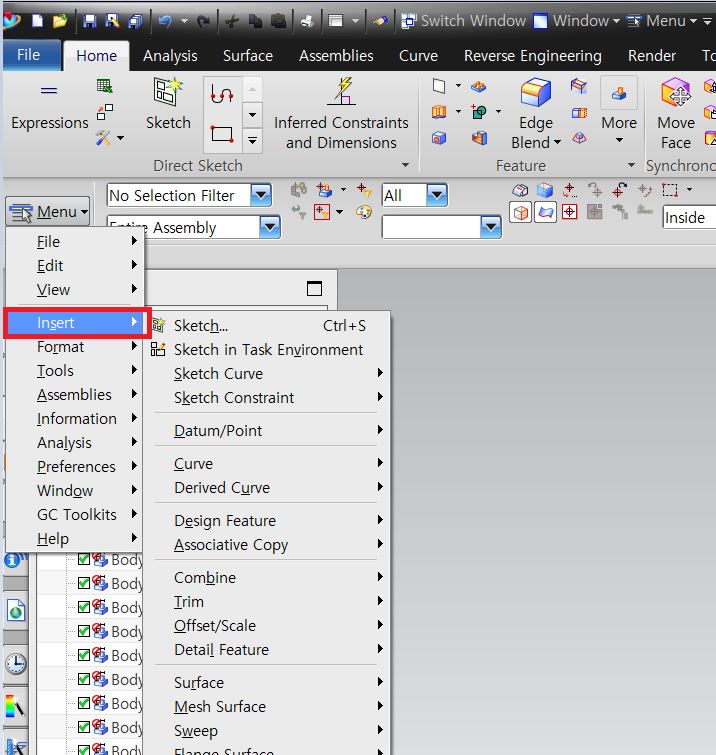Open the History clock sidebar icon
Screen dimensions: 716x755
[x=15, y=663]
